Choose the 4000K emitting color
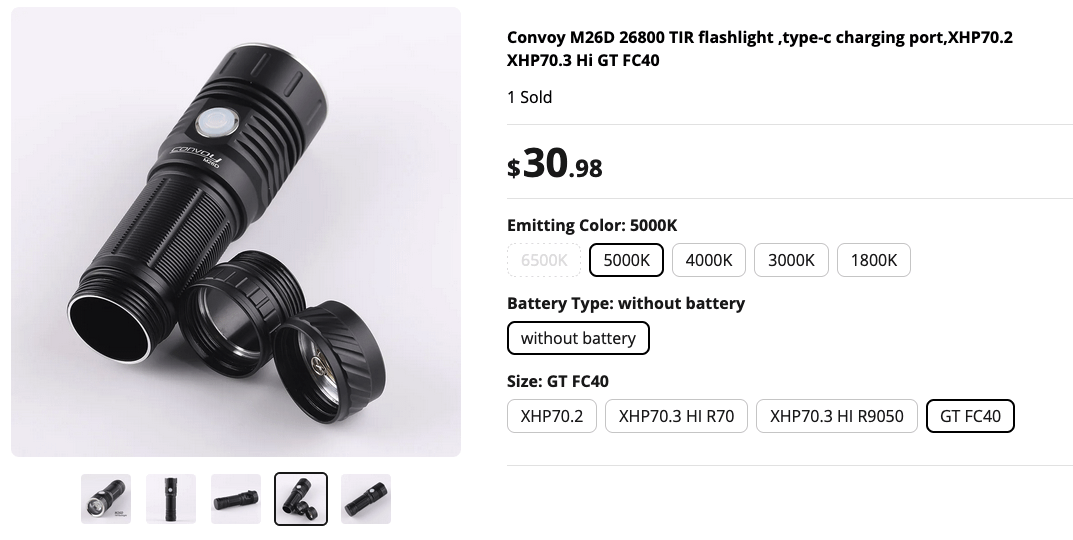Image resolution: width=1073 pixels, height=540 pixels. coord(709,260)
